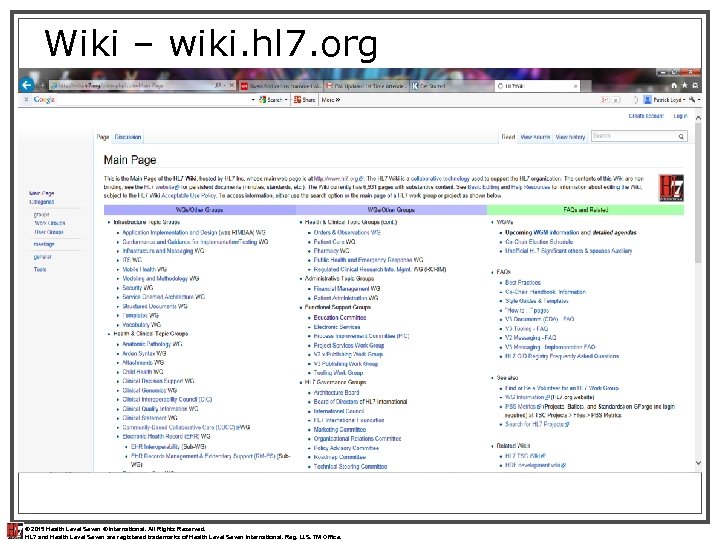The width and height of the screenshot is (720, 540).
Task: Open the wiki Discussion tab
Action: tap(128, 137)
